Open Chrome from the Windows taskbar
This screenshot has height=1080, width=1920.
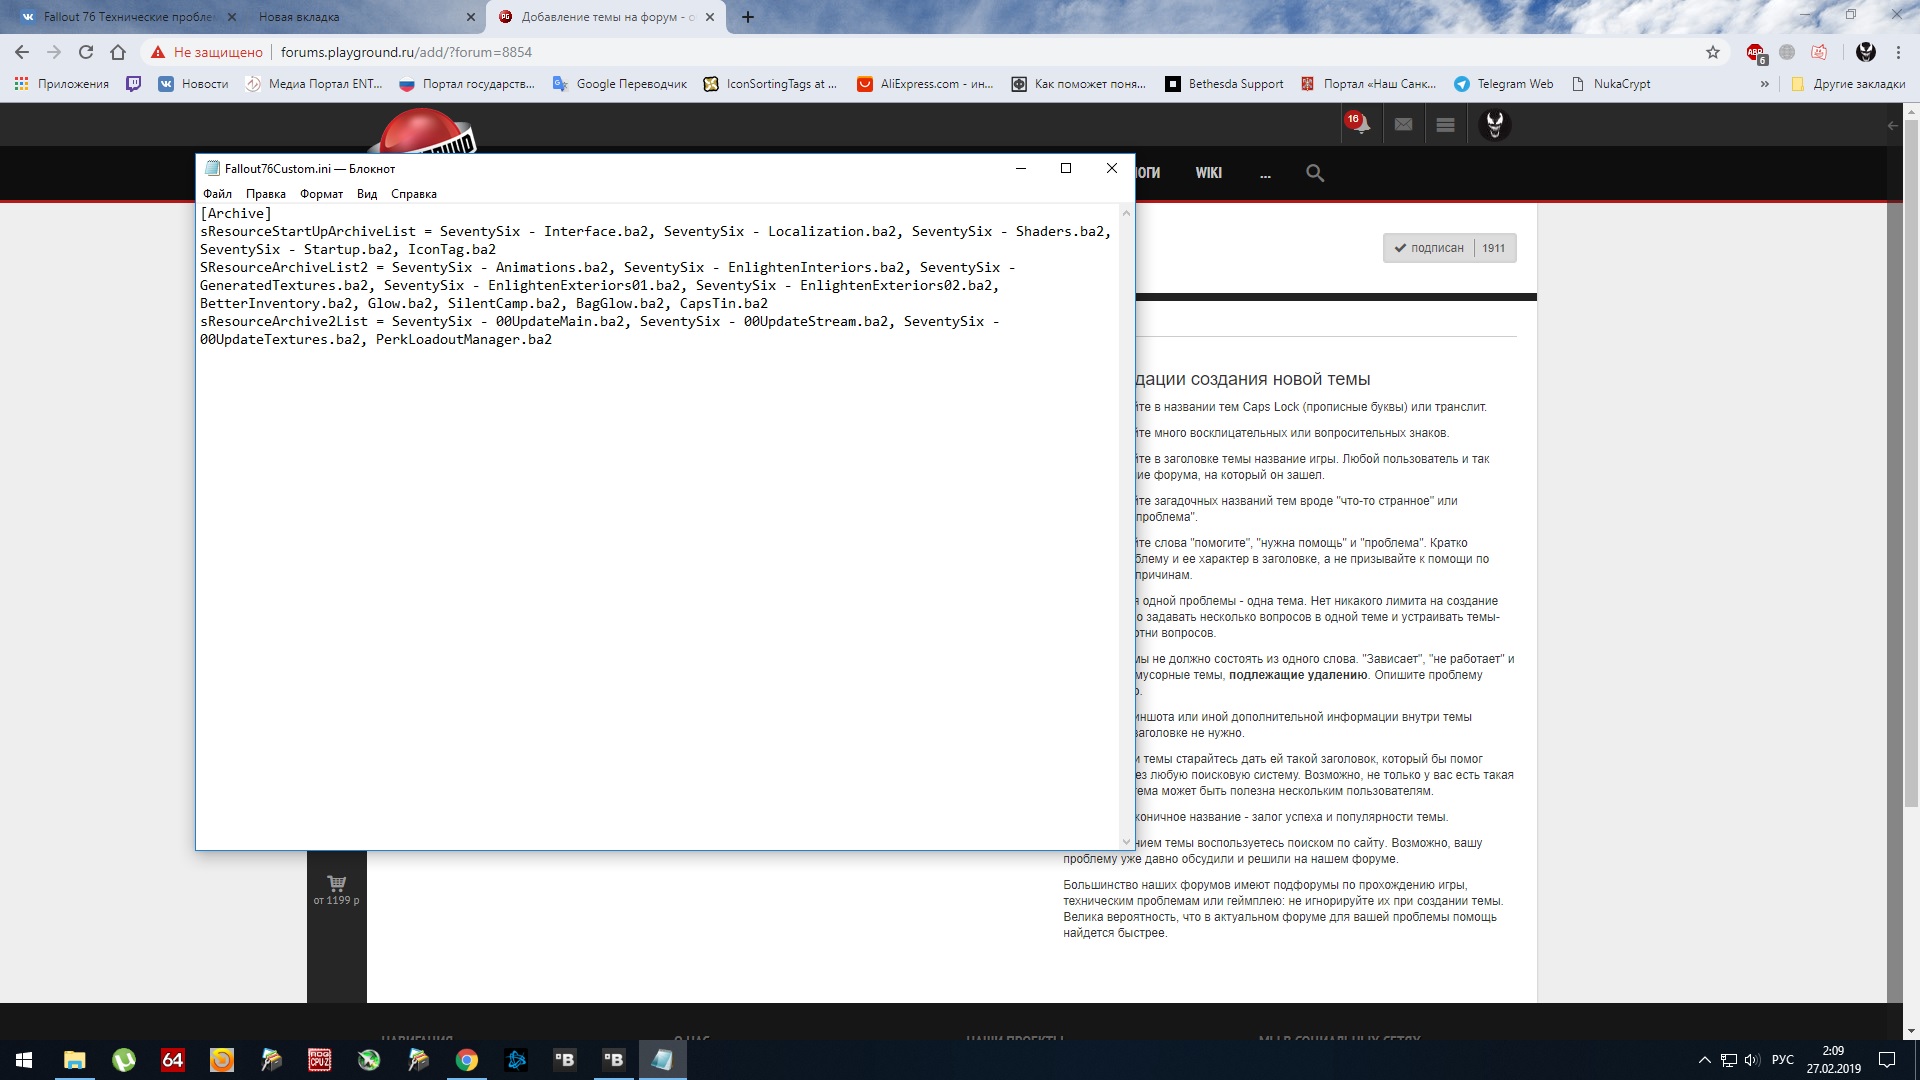click(467, 1060)
